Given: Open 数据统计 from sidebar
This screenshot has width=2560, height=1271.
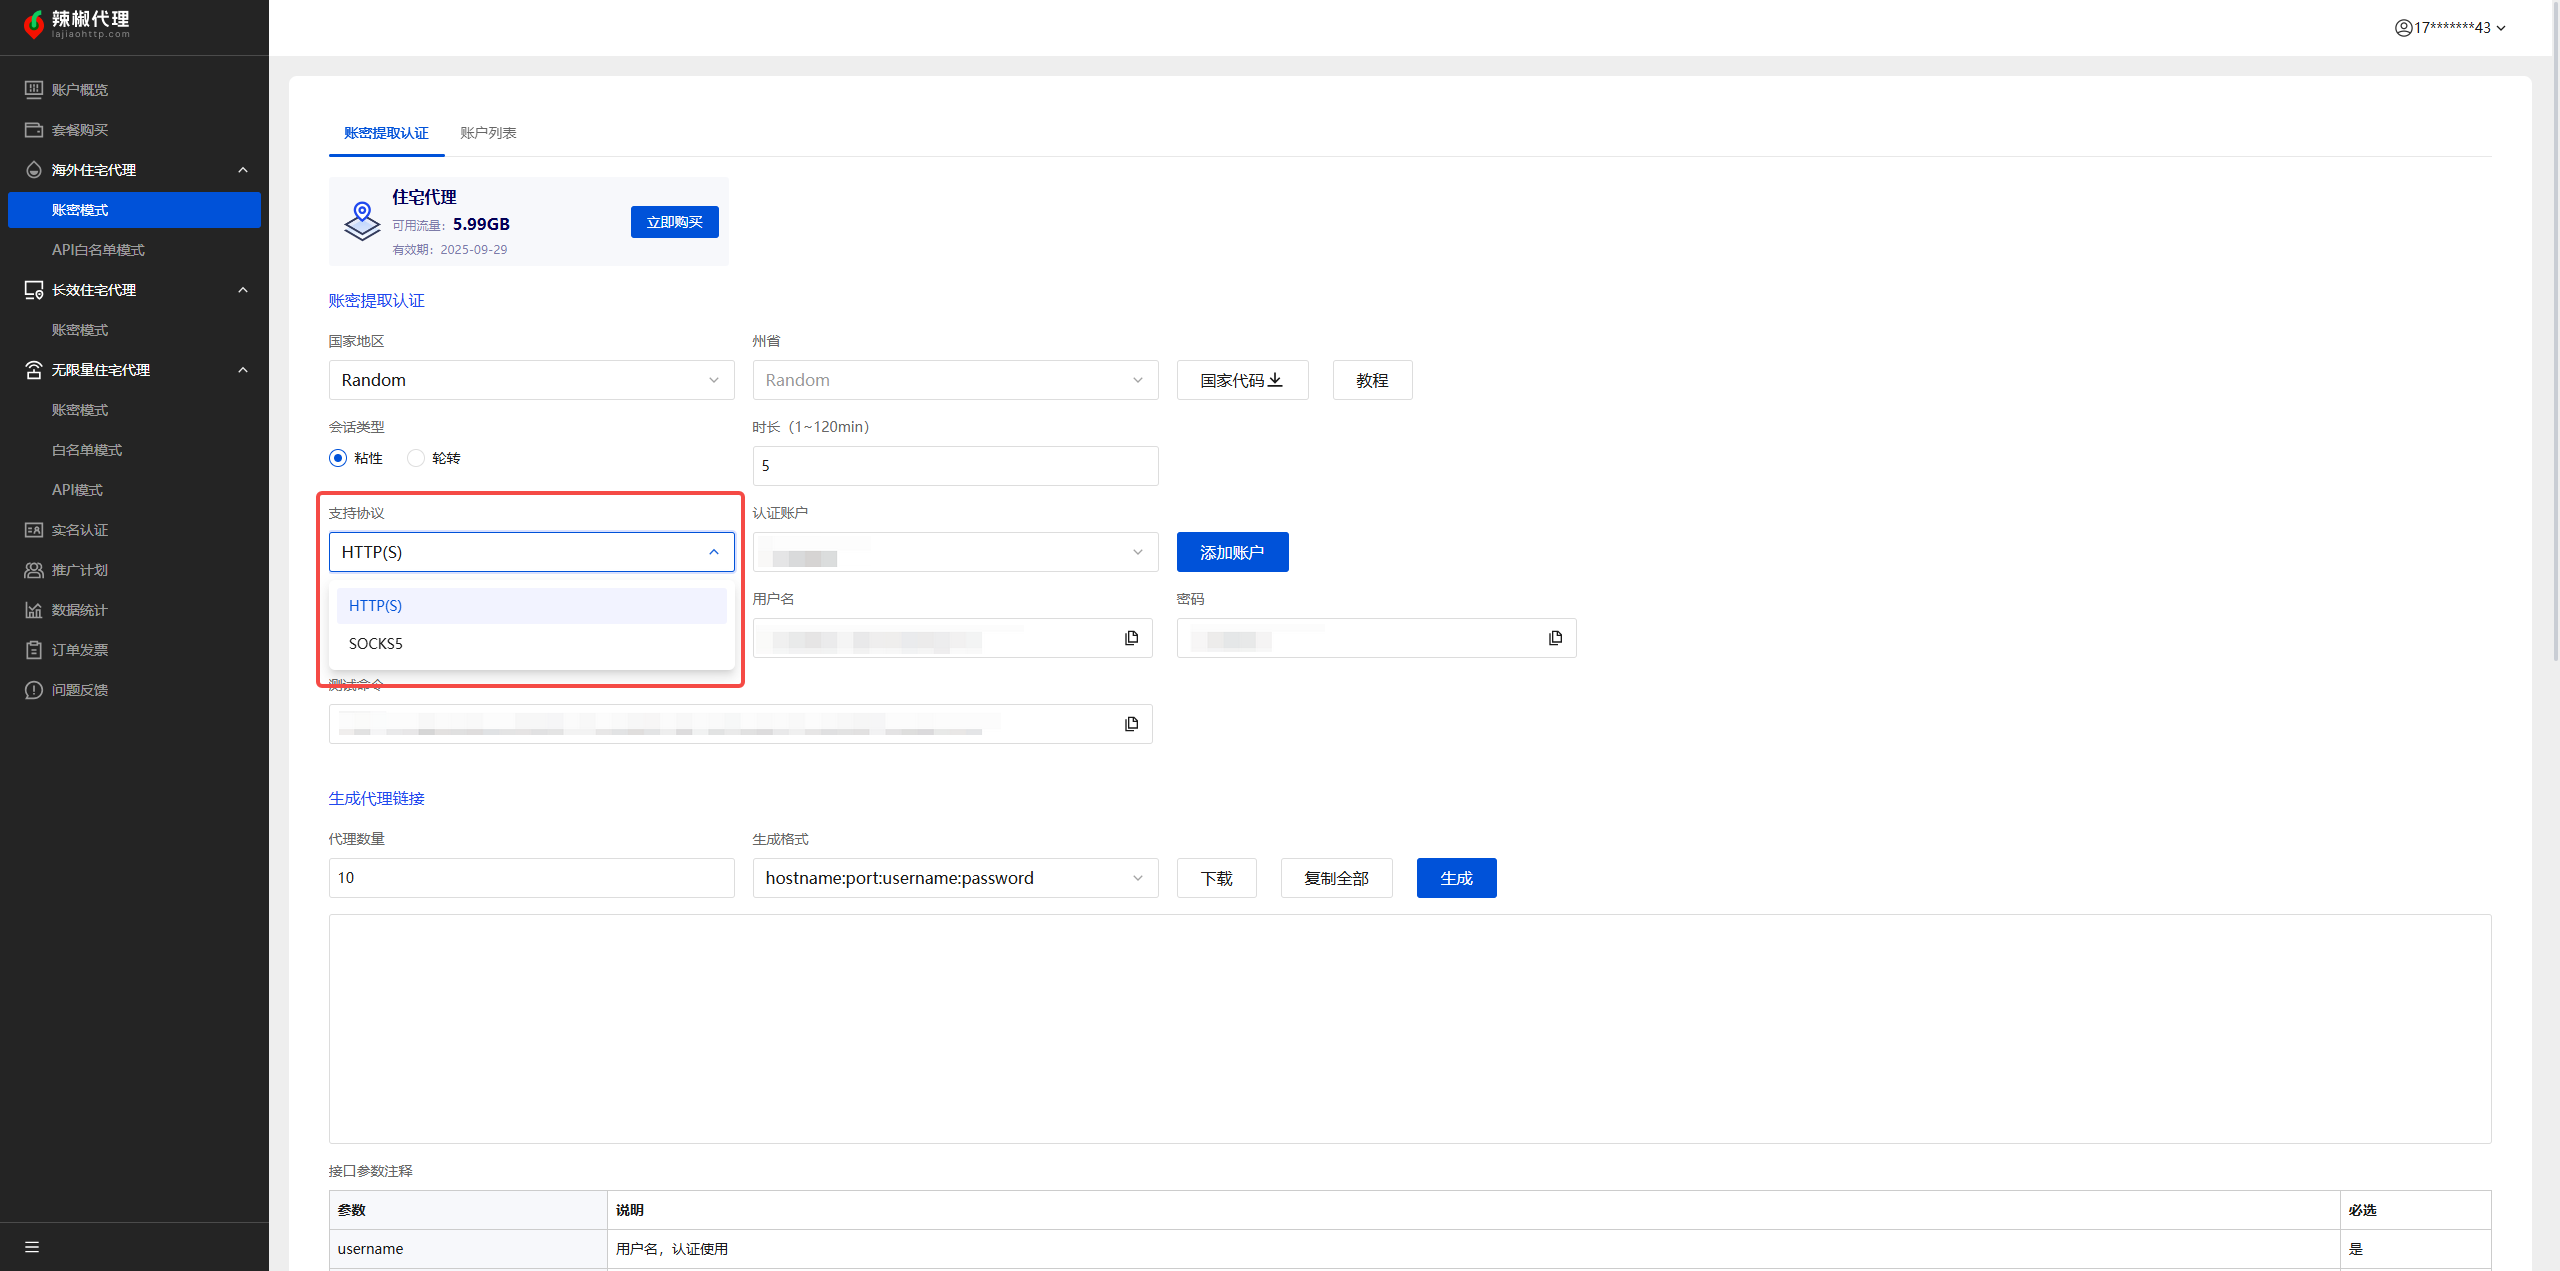Looking at the screenshot, I should point(79,610).
